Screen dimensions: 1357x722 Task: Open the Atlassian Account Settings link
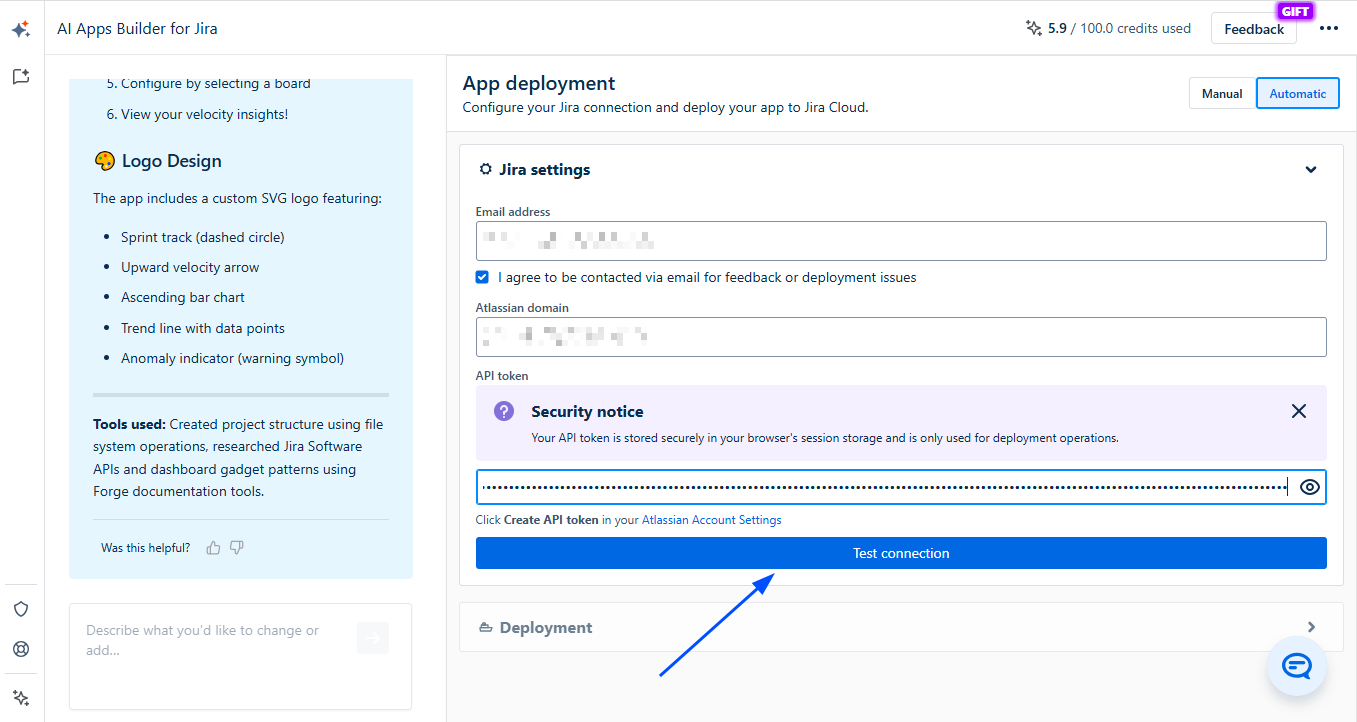[x=711, y=520]
